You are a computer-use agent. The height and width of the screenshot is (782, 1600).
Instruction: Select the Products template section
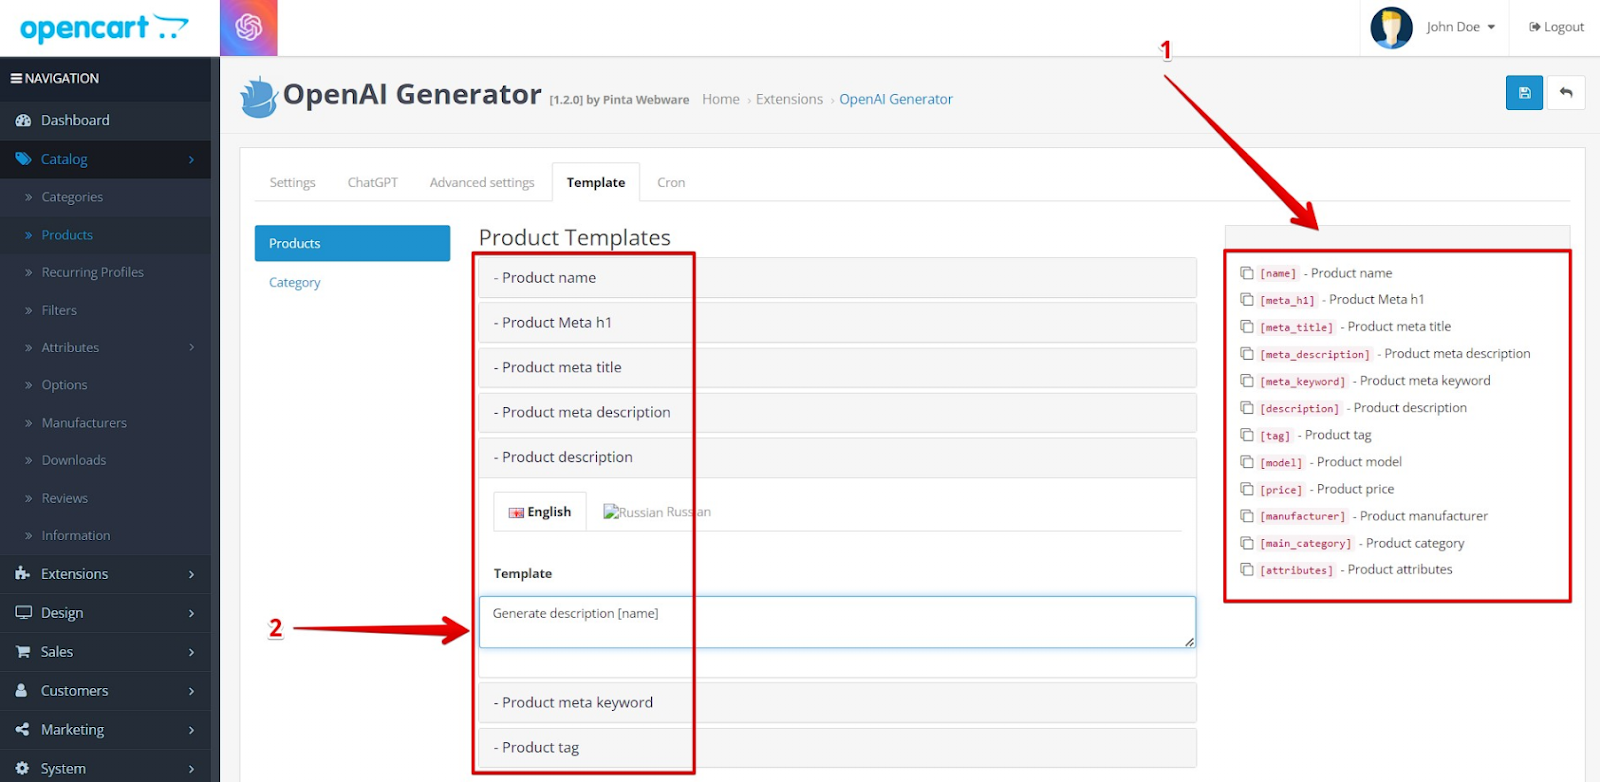352,243
